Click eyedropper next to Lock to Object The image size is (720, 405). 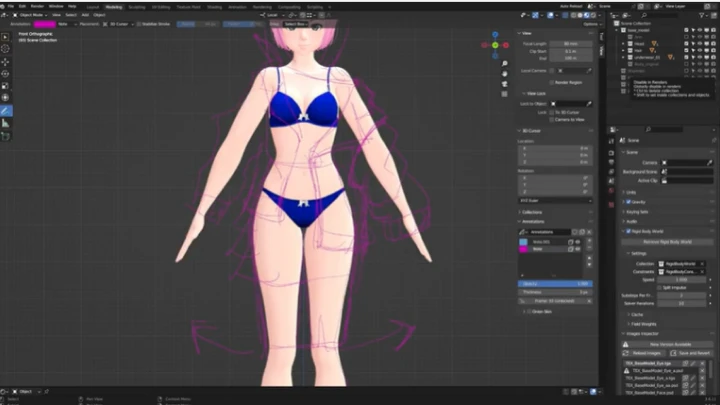click(589, 104)
